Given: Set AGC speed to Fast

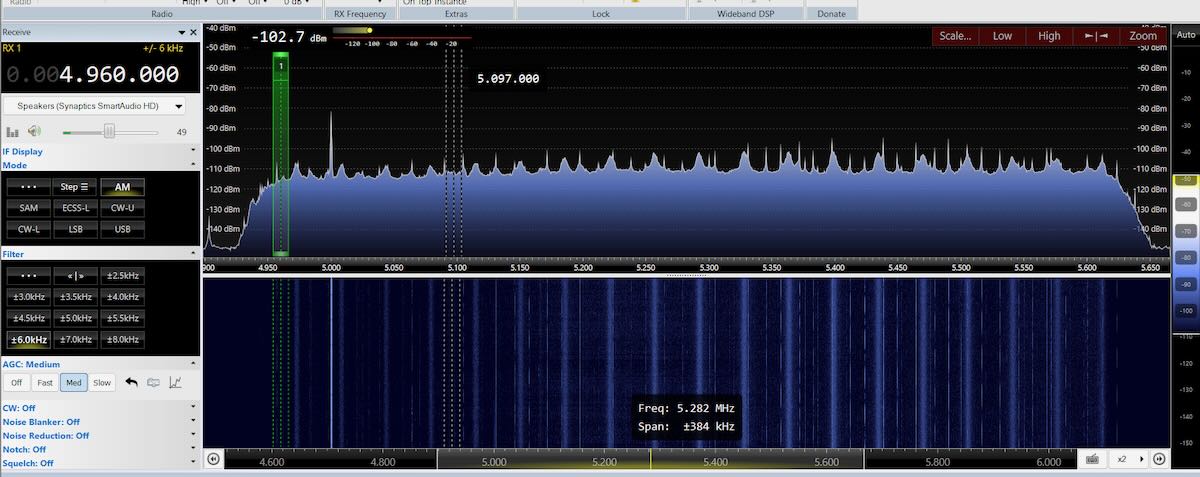Looking at the screenshot, I should pos(45,382).
